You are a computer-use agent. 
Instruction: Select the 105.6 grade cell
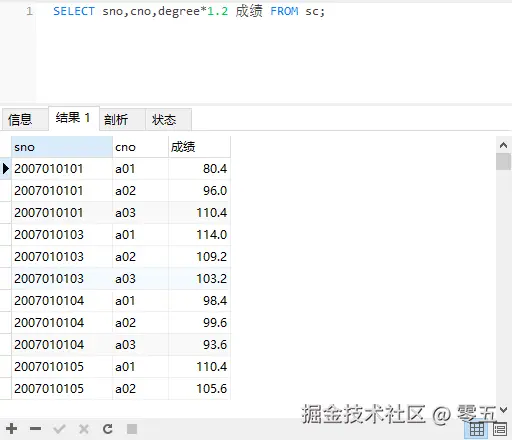[x=199, y=389]
